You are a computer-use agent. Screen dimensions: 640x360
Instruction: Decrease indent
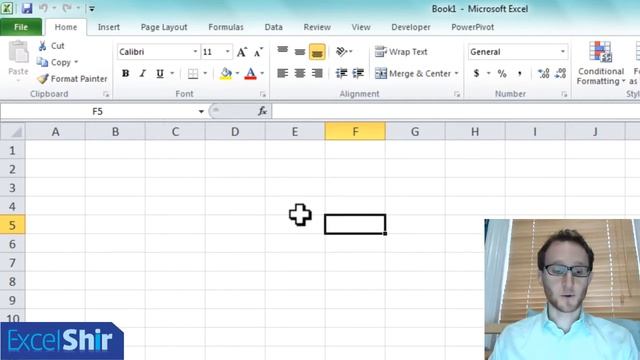tap(341, 73)
